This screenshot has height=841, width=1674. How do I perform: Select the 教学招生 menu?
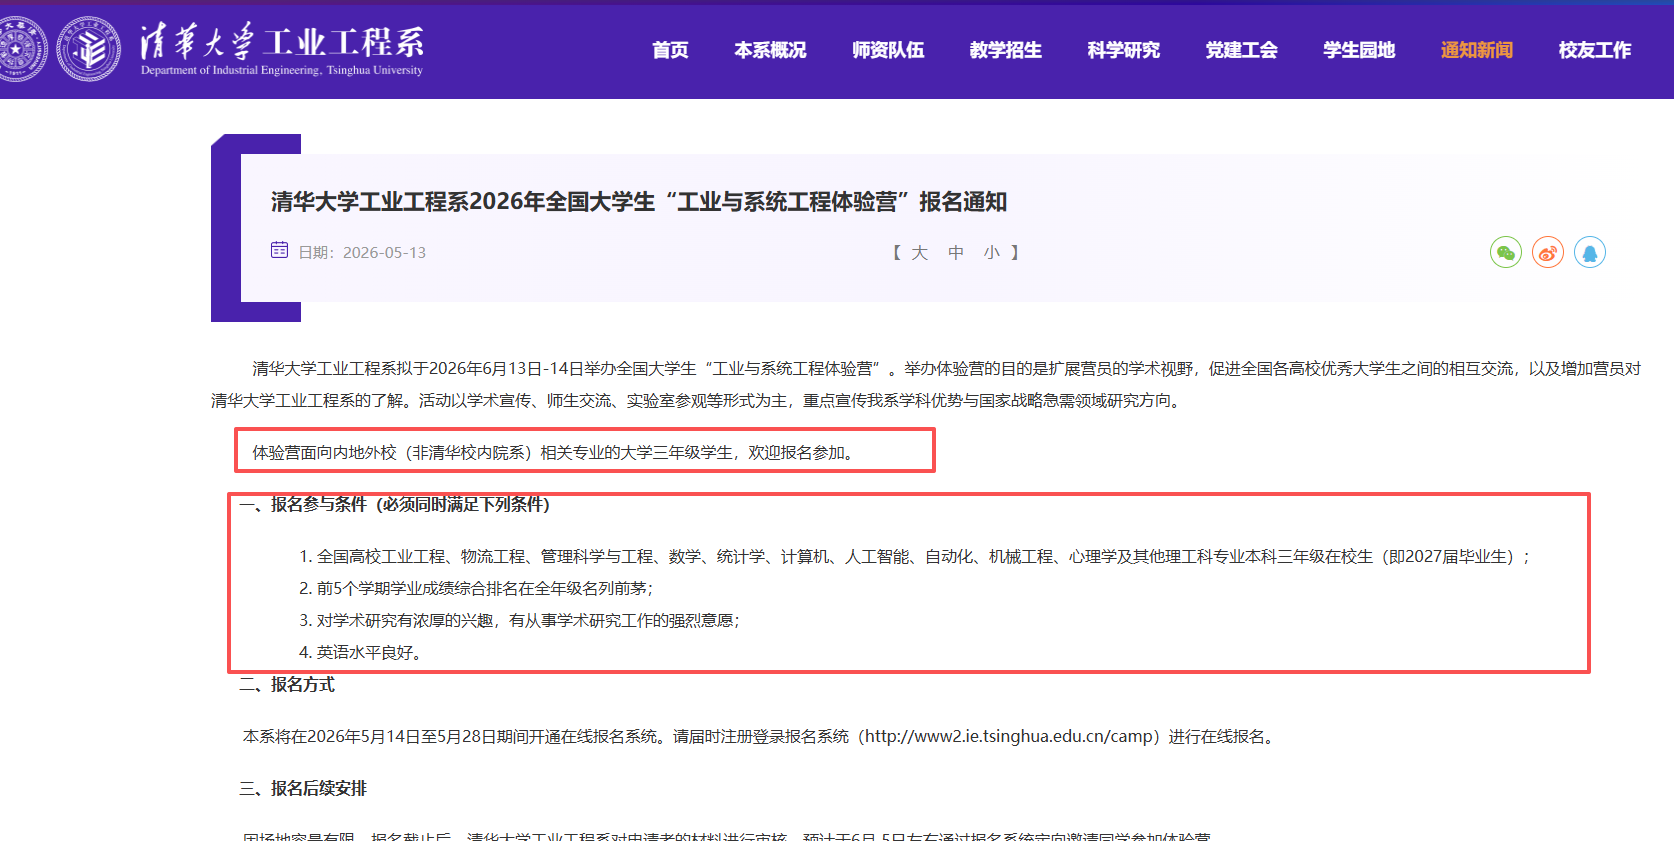(1006, 50)
